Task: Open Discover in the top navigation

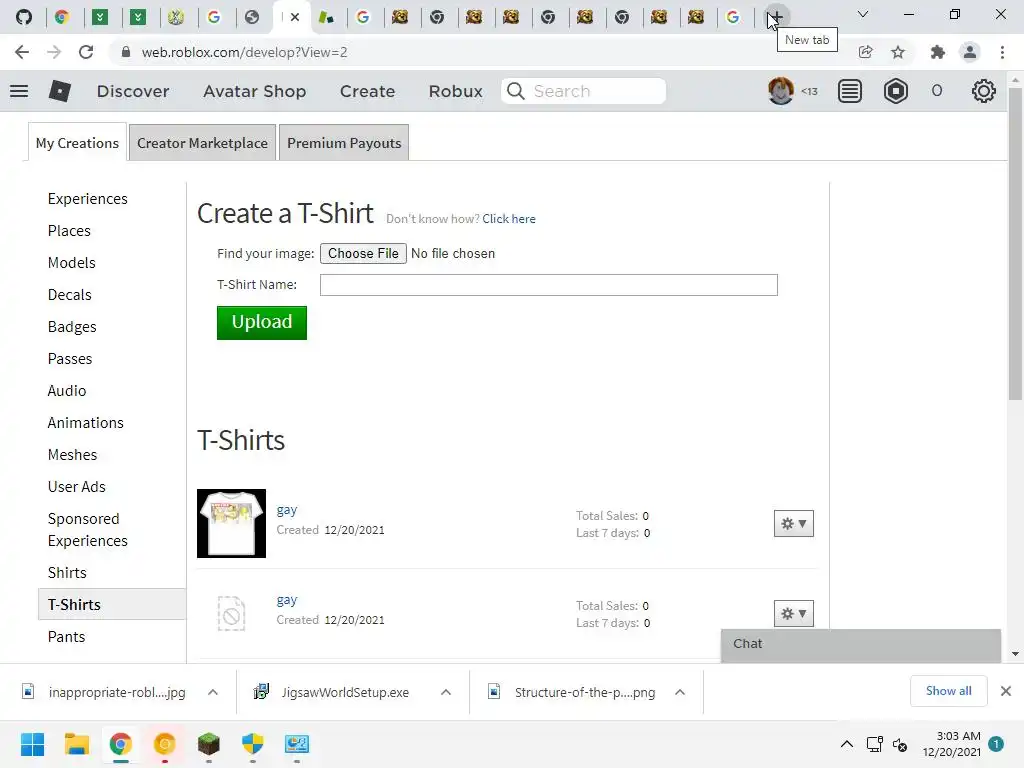Action: coord(133,91)
